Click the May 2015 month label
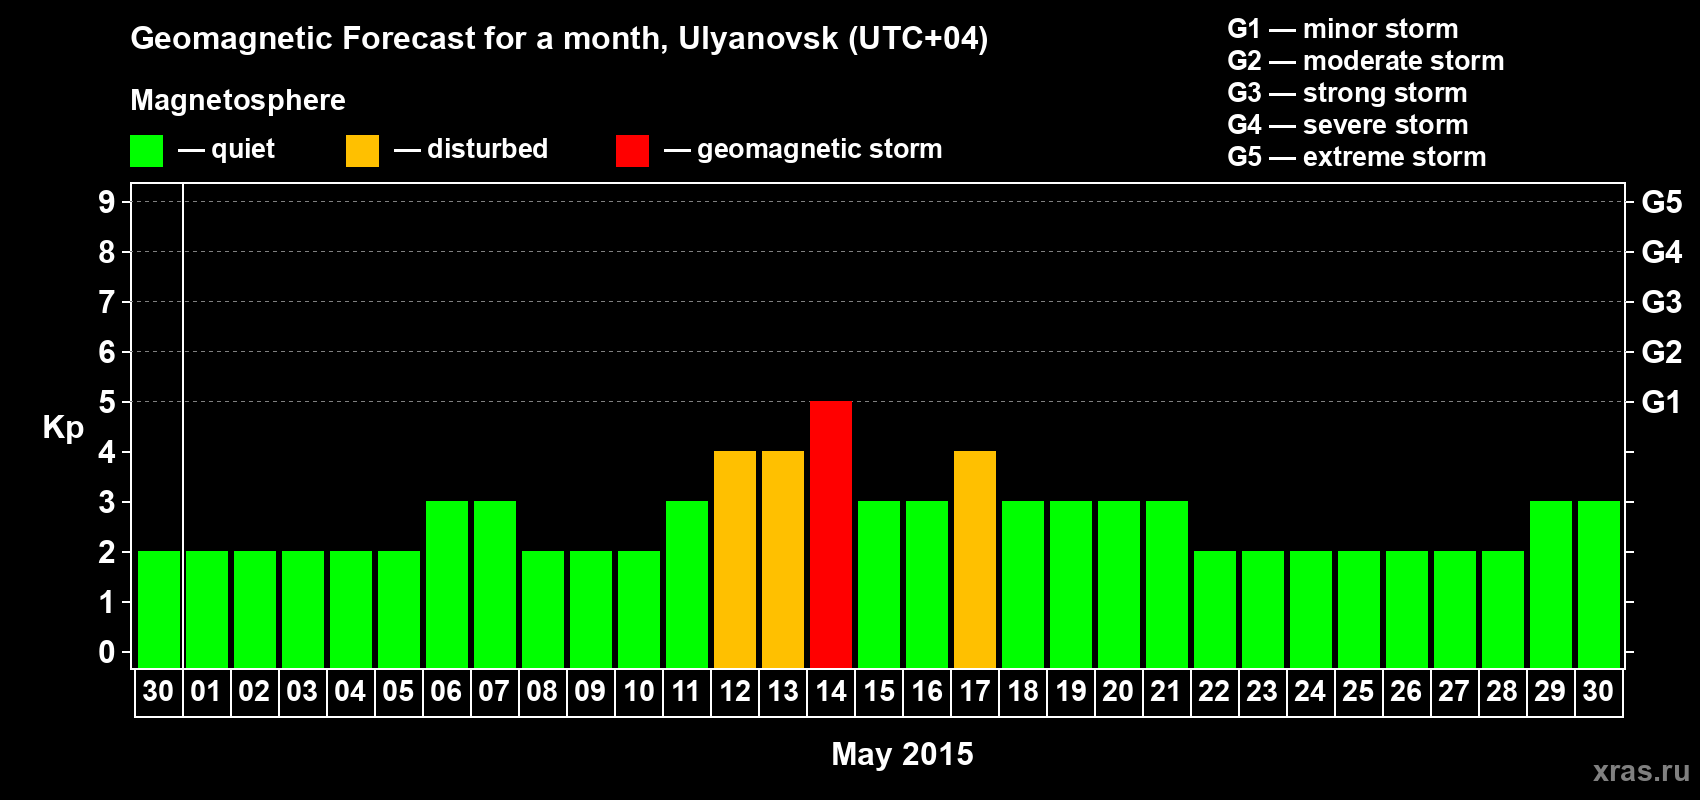The height and width of the screenshot is (800, 1700). (x=902, y=754)
